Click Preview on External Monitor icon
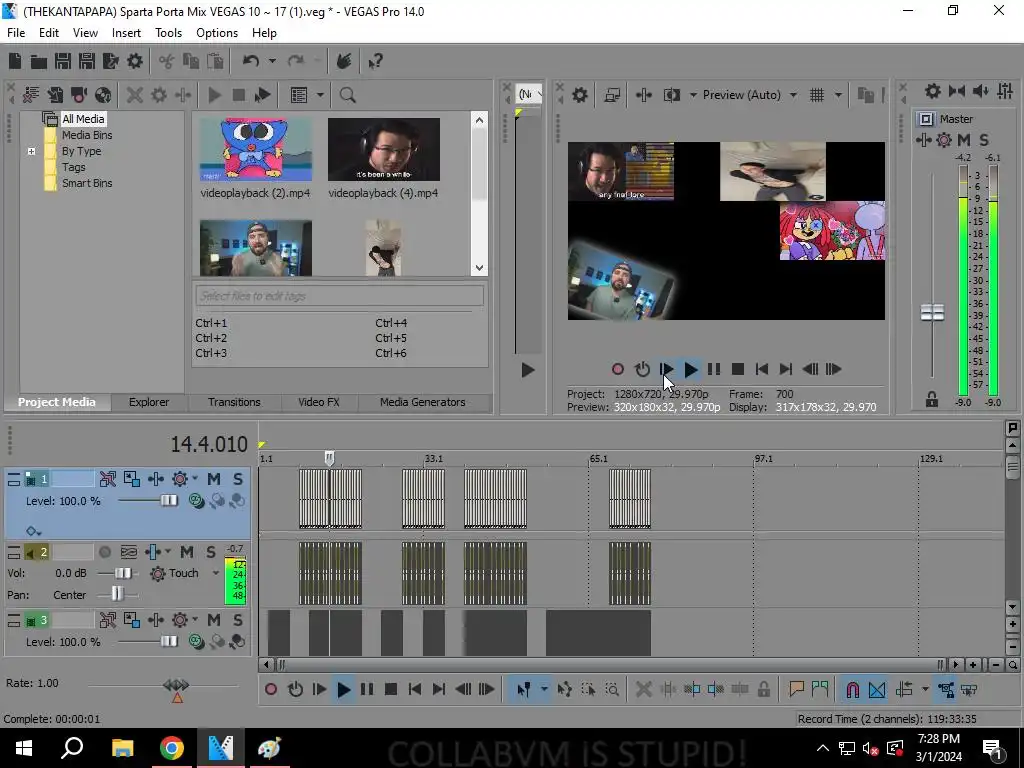Screen dimensions: 1024x768 pos(612,95)
